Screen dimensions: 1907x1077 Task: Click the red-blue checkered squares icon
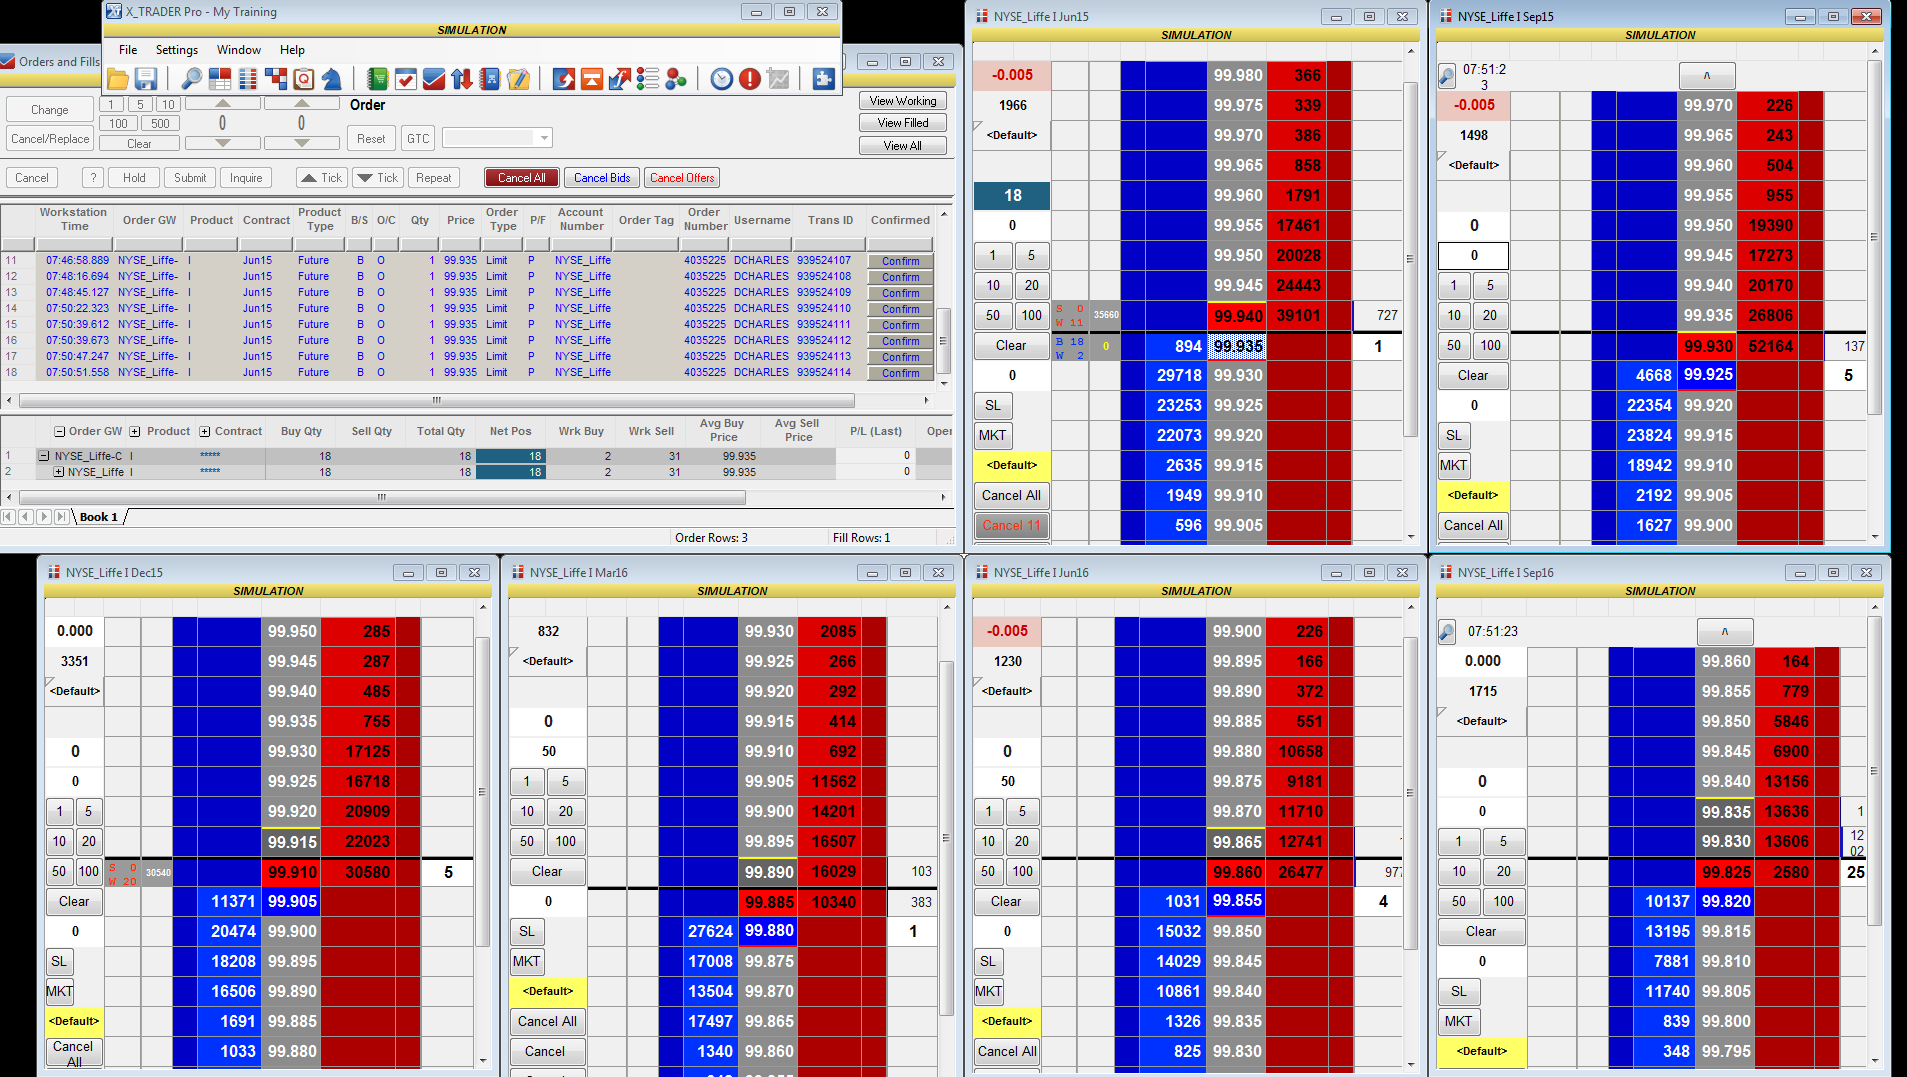pos(276,79)
